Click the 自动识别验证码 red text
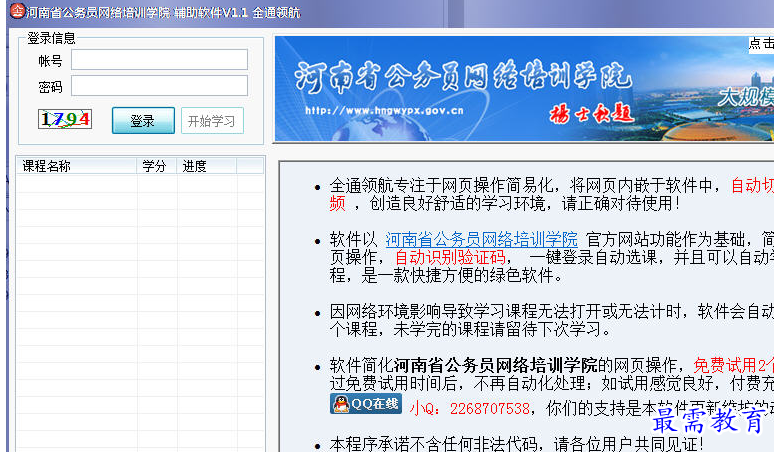Image resolution: width=774 pixels, height=452 pixels. pyautogui.click(x=450, y=258)
